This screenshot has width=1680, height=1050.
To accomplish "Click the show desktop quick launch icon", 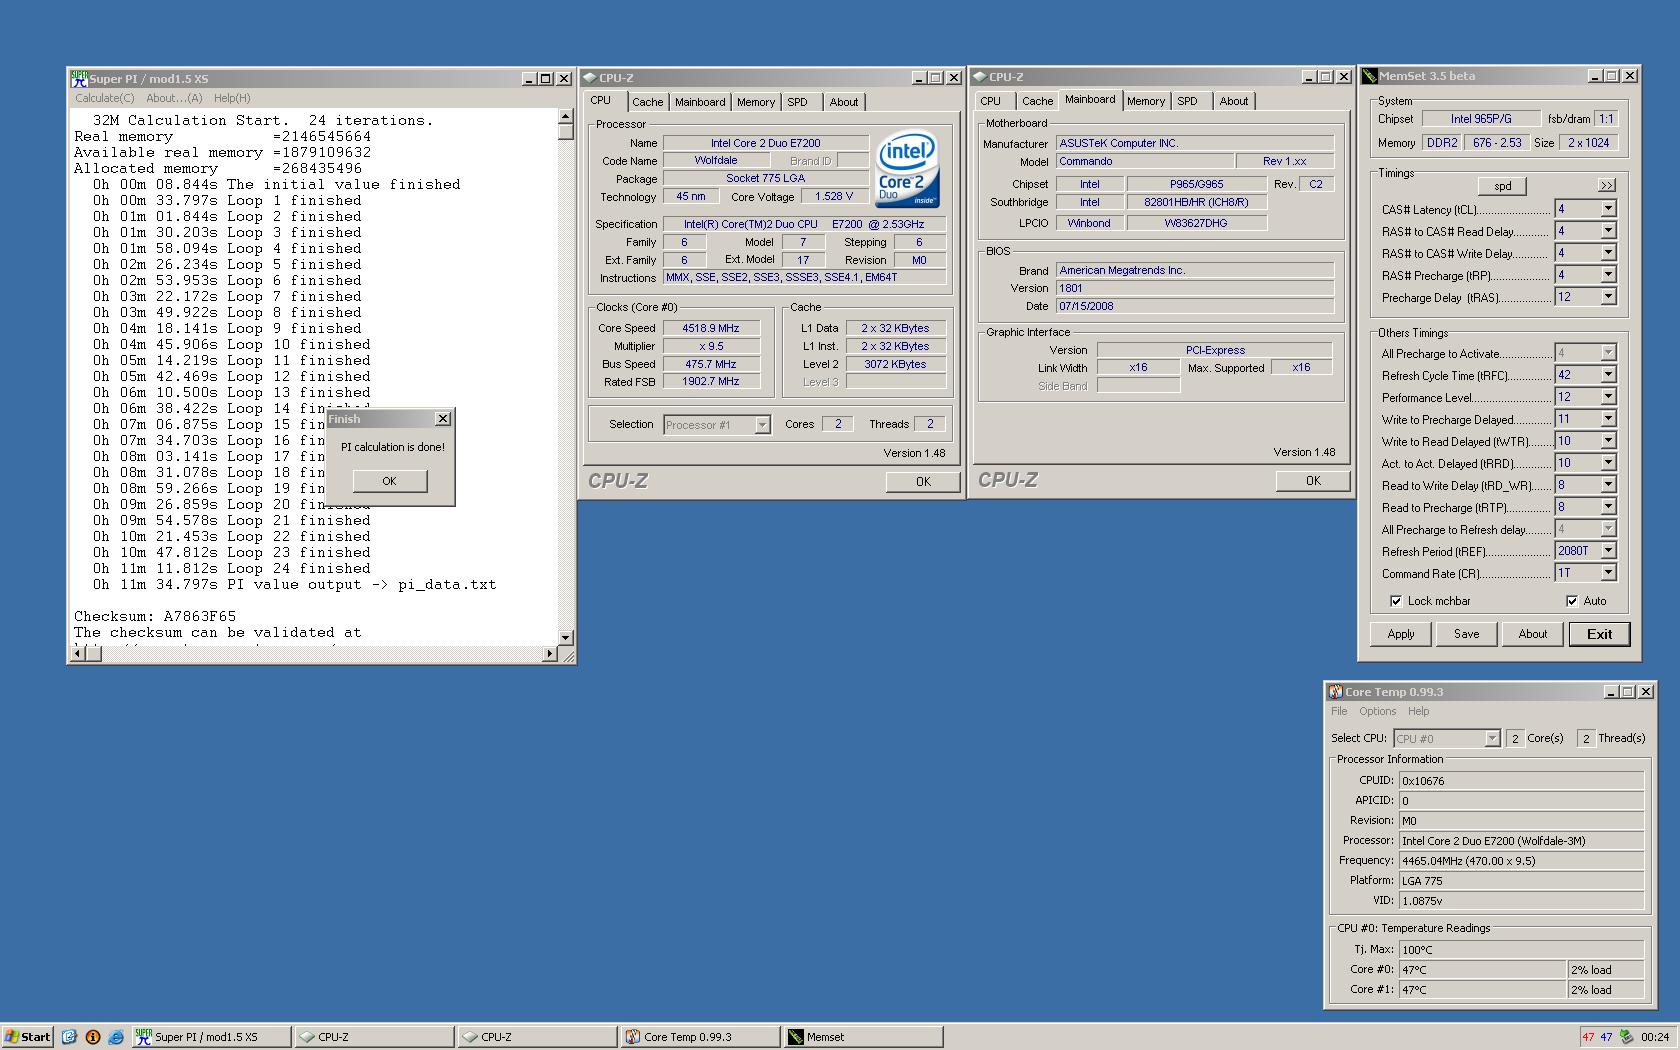I will pyautogui.click(x=69, y=1037).
